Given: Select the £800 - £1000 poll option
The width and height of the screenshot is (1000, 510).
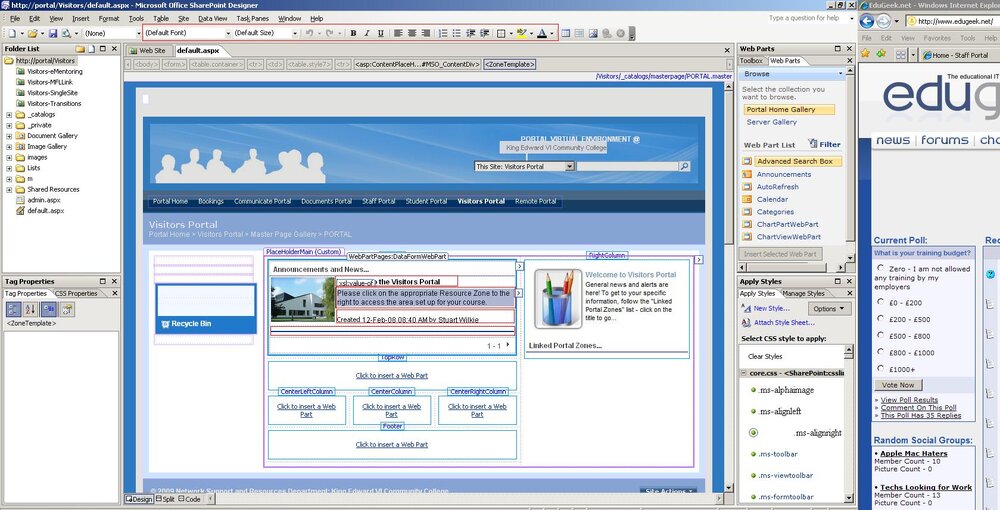Looking at the screenshot, I should (x=881, y=352).
